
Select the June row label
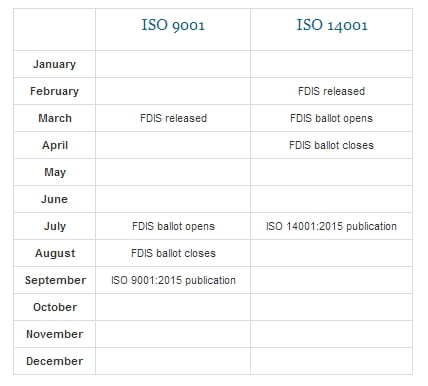[54, 199]
